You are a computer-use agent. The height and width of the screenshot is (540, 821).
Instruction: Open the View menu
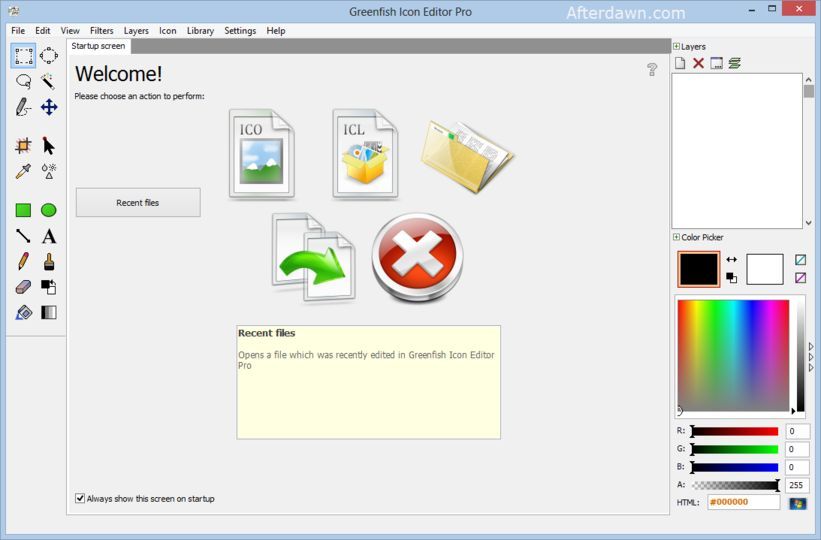pyautogui.click(x=70, y=30)
